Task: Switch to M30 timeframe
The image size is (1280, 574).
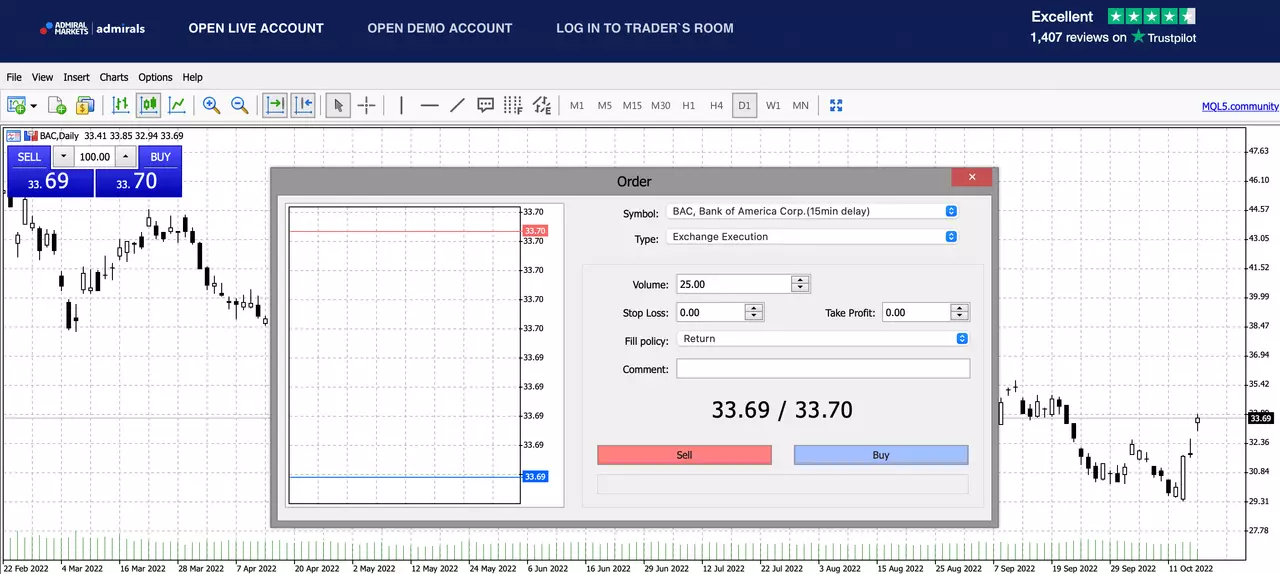Action: click(x=661, y=105)
